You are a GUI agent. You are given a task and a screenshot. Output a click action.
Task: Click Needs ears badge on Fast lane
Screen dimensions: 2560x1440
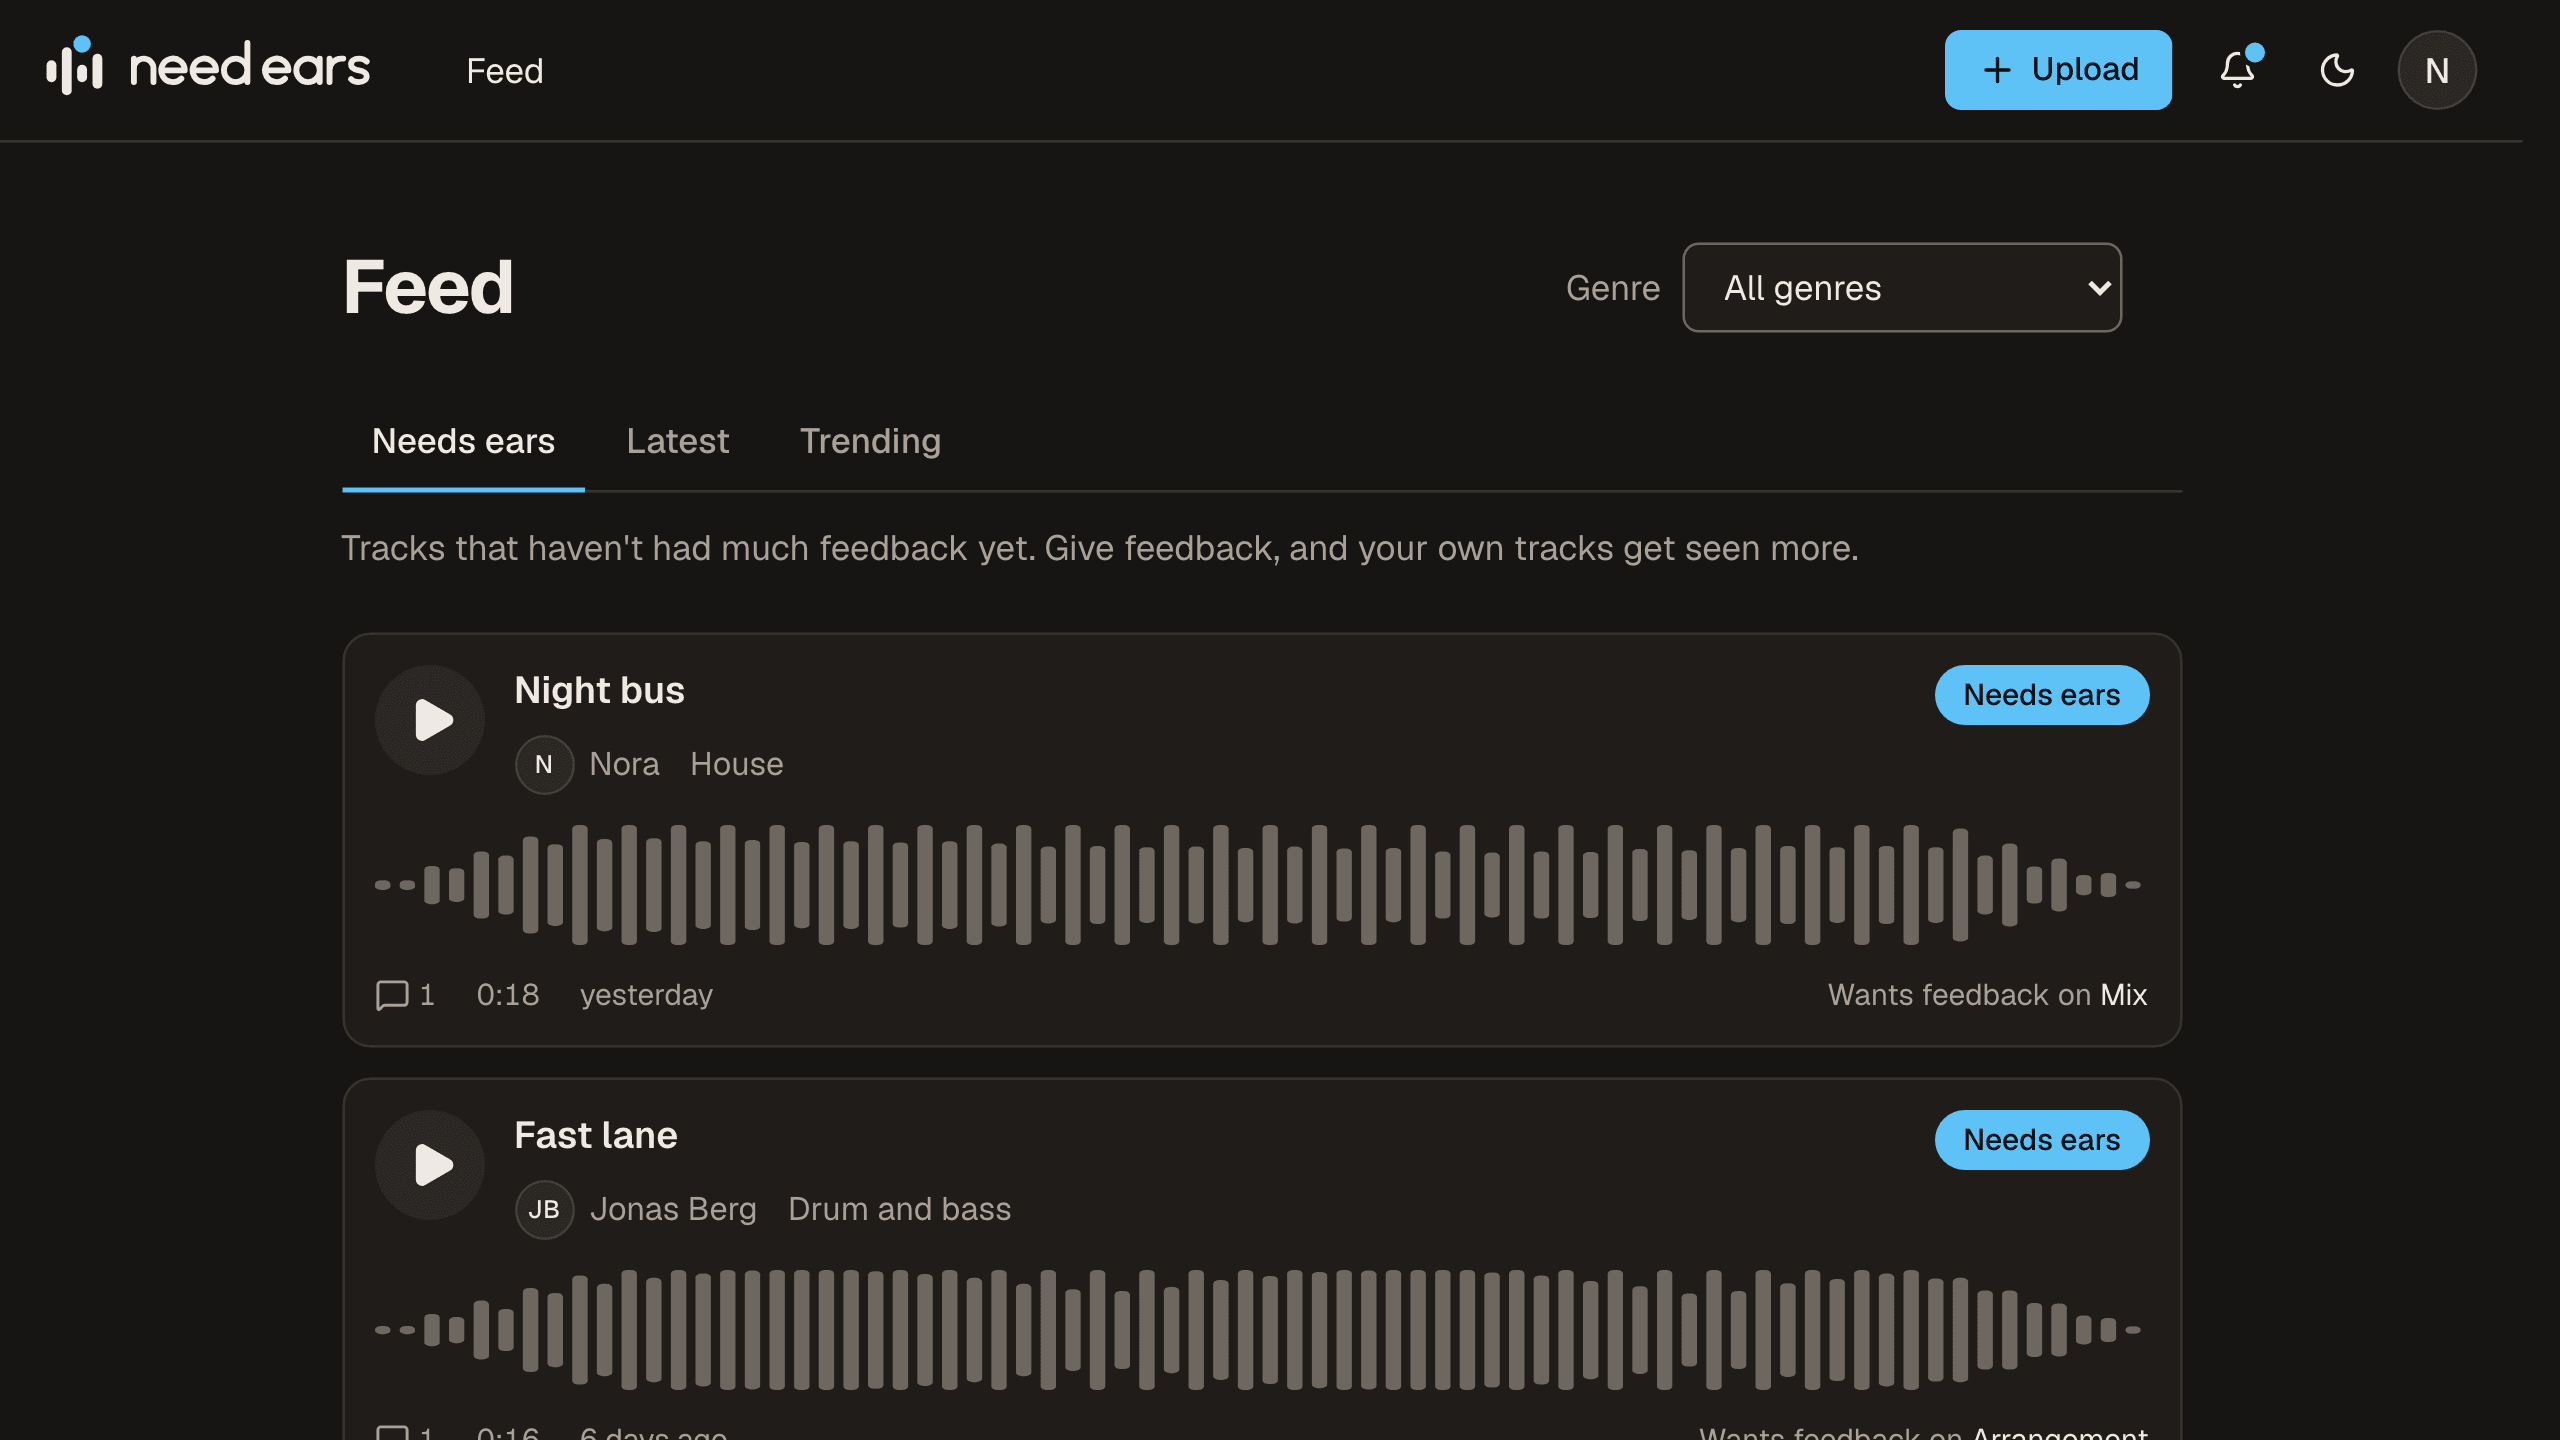click(x=2042, y=1140)
